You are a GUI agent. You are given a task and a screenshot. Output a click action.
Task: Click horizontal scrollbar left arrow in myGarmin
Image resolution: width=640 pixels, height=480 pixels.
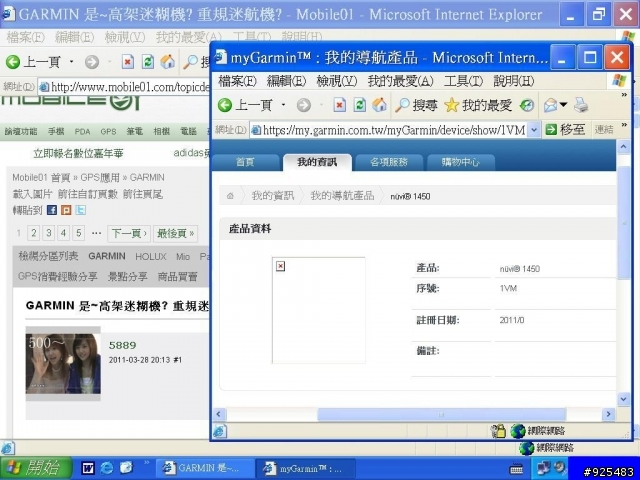tap(218, 414)
